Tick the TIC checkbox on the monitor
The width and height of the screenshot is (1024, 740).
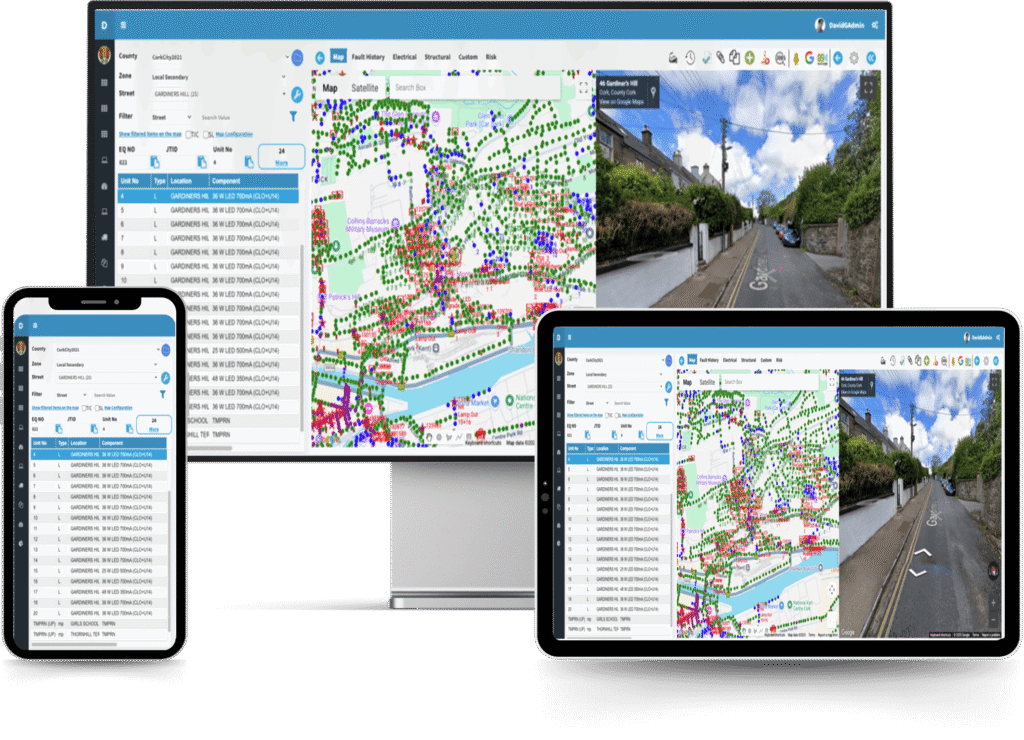pos(190,134)
